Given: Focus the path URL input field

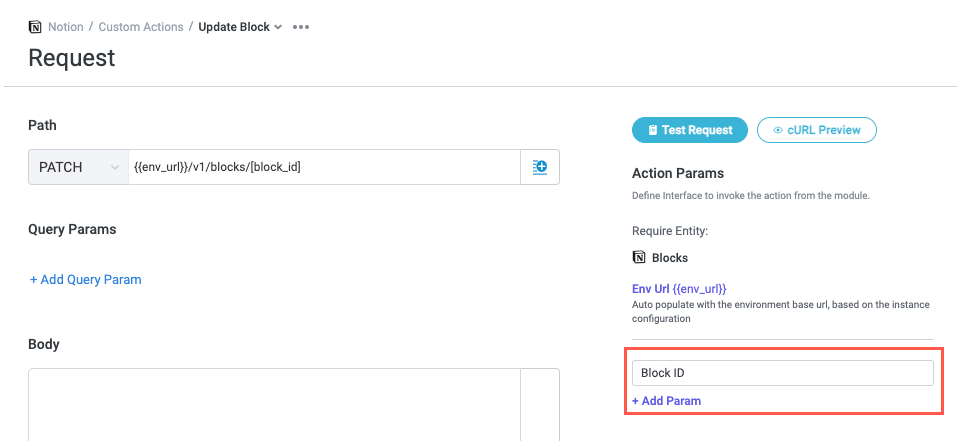Looking at the screenshot, I should click(324, 167).
